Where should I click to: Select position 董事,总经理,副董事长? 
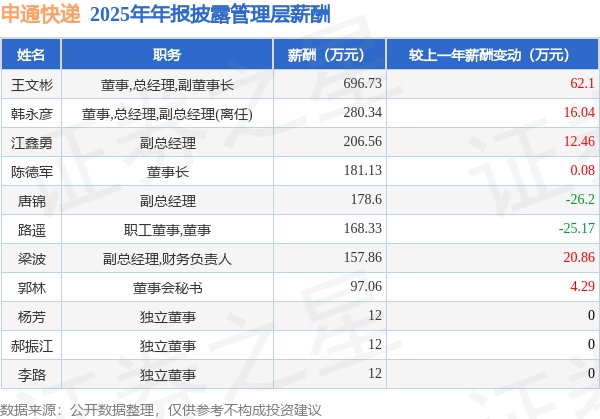[x=167, y=85]
